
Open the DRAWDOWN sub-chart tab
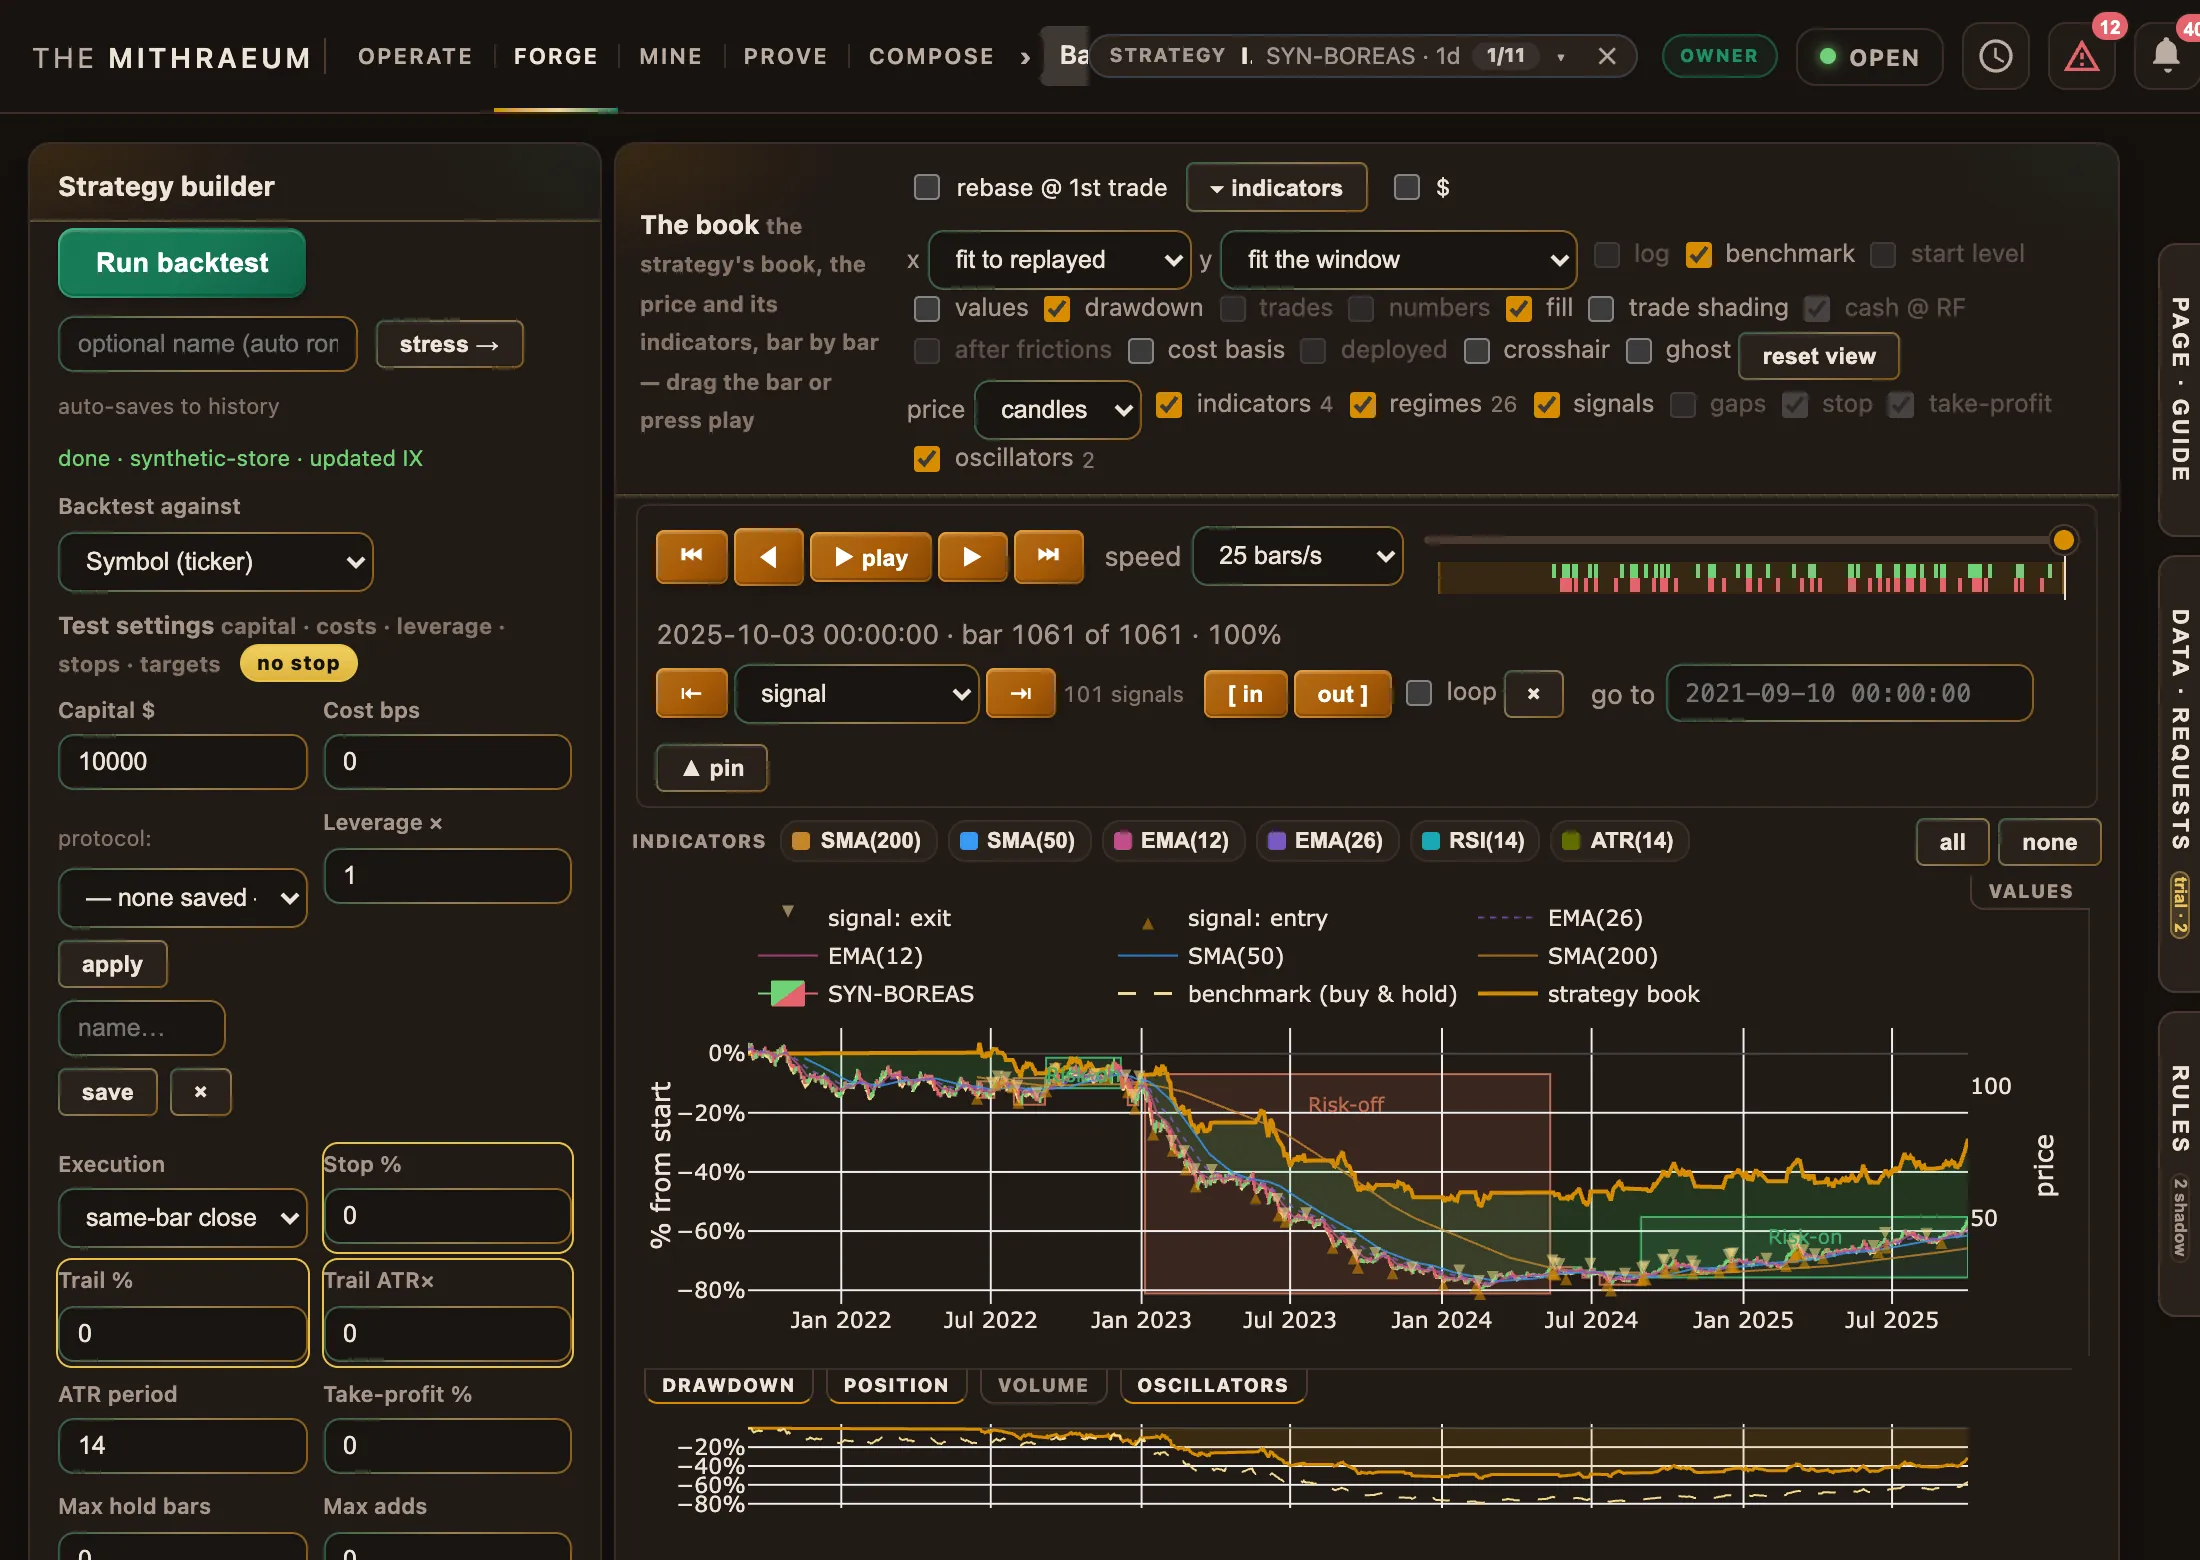click(728, 1385)
